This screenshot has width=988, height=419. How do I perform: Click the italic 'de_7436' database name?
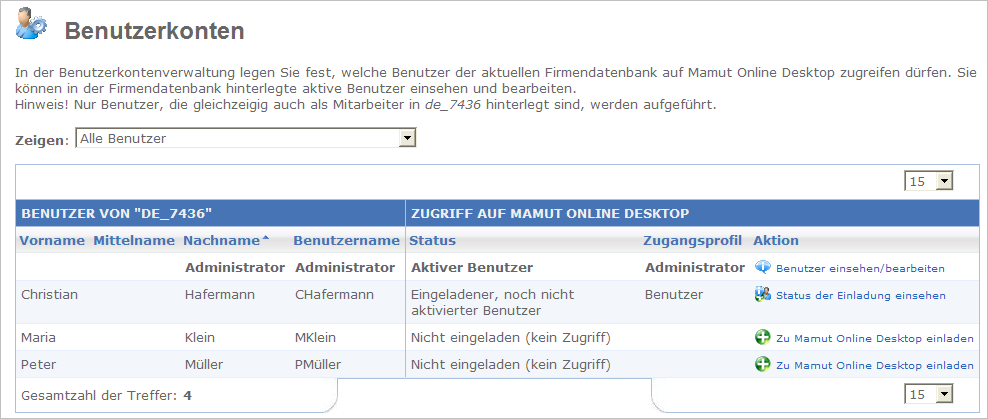453,105
